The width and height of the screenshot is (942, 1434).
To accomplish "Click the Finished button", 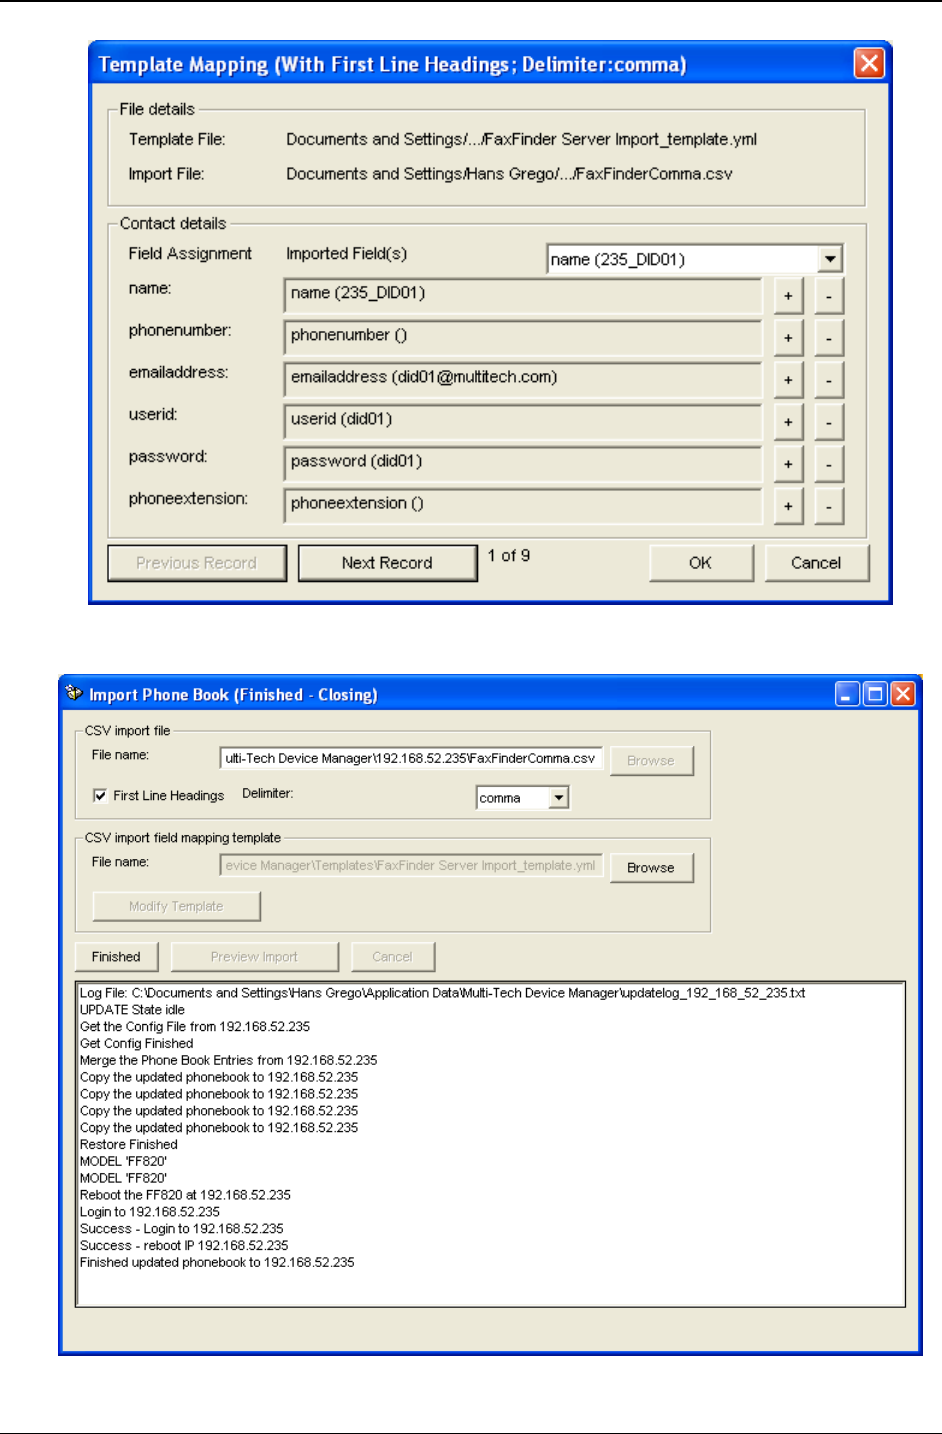I will pyautogui.click(x=116, y=957).
